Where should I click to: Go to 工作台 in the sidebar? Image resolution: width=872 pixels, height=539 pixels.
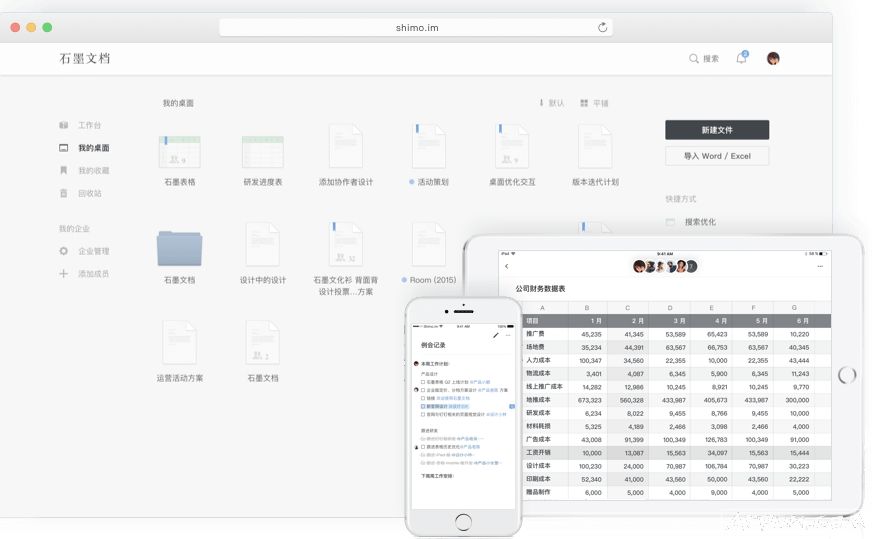point(81,125)
